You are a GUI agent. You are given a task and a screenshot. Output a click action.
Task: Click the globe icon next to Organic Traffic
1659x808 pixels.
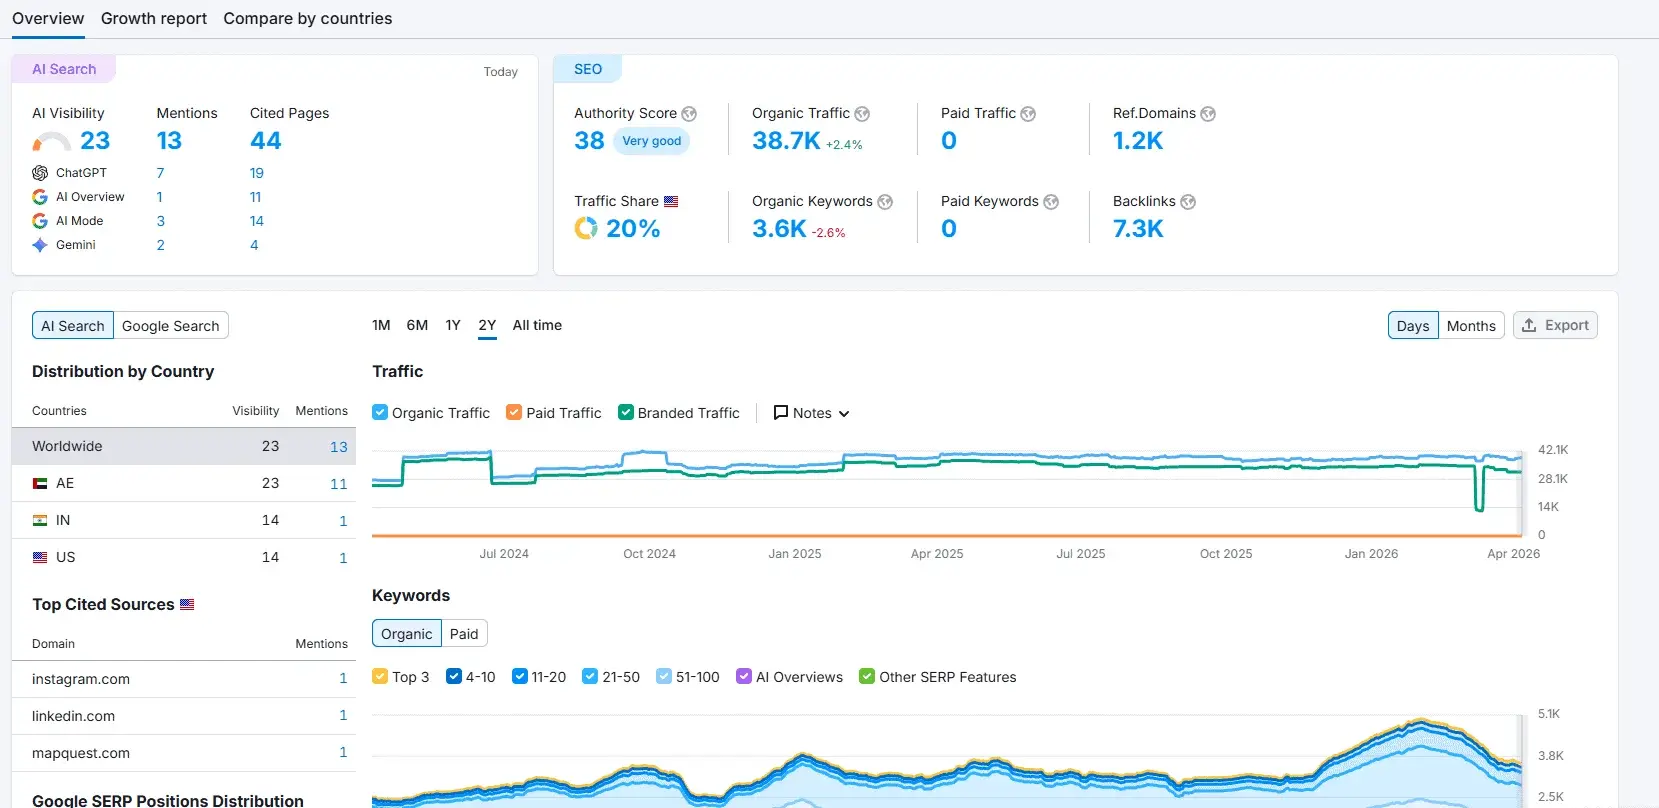pyautogui.click(x=862, y=114)
